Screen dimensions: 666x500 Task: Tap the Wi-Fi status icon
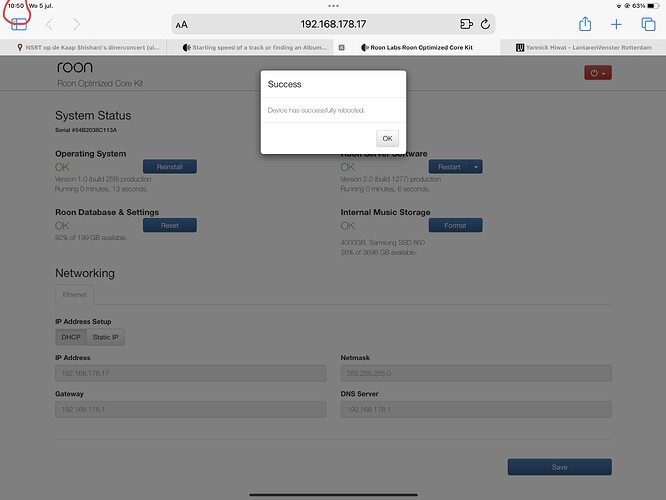618,6
